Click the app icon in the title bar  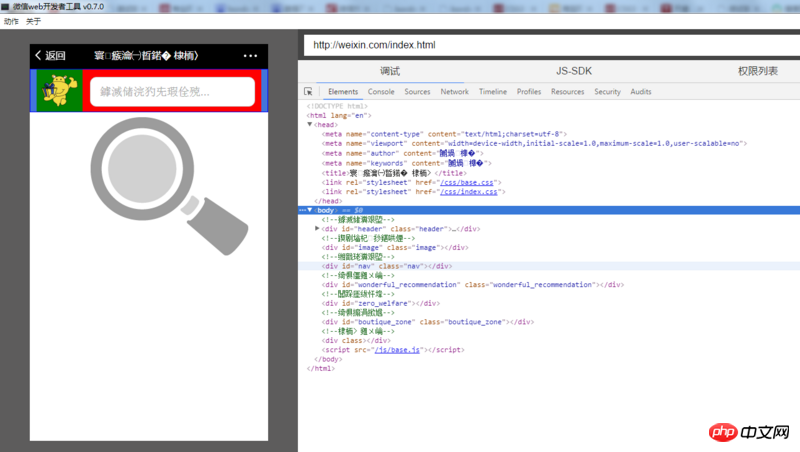coord(6,7)
